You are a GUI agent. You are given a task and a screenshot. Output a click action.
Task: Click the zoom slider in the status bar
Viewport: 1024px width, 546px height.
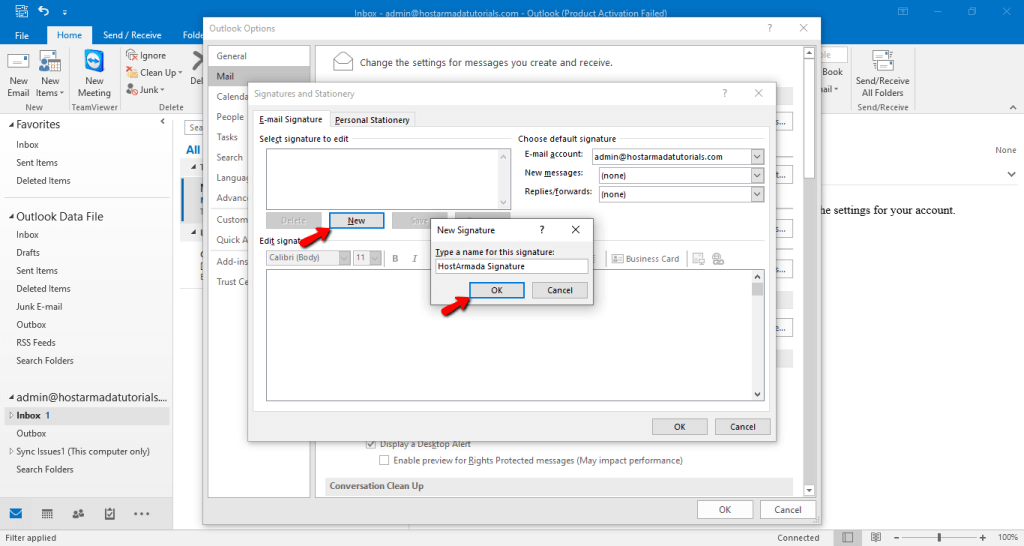pos(938,537)
